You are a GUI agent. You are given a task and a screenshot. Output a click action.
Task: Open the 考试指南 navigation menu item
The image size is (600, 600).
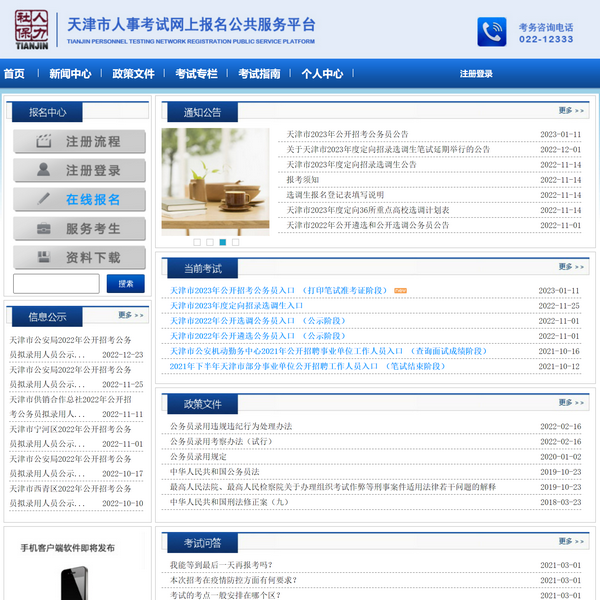point(259,74)
